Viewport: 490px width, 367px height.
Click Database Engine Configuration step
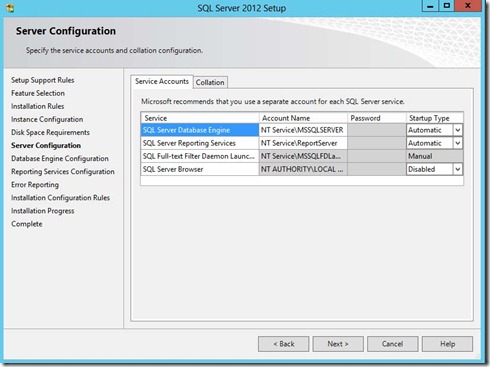pyautogui.click(x=60, y=158)
